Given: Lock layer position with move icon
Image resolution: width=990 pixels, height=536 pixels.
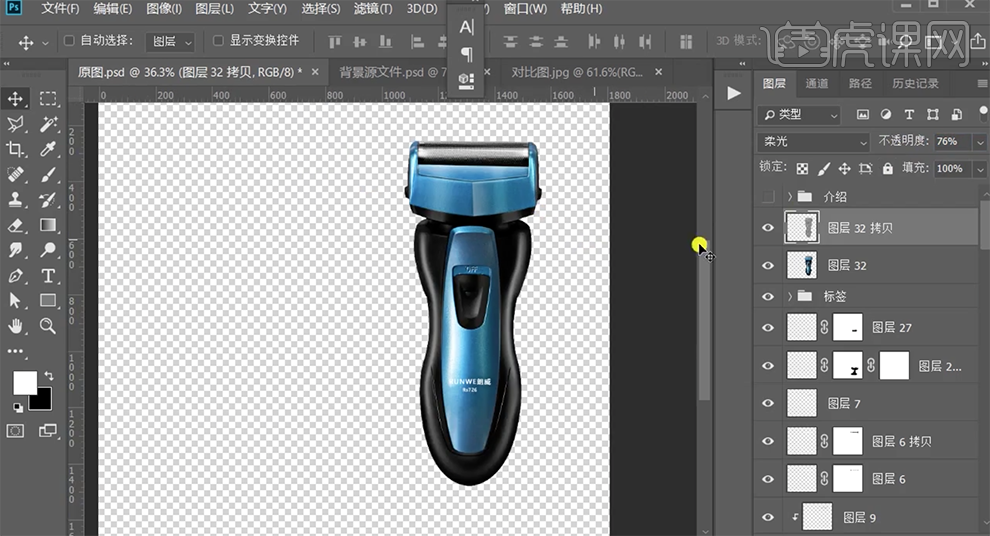Looking at the screenshot, I should 844,169.
